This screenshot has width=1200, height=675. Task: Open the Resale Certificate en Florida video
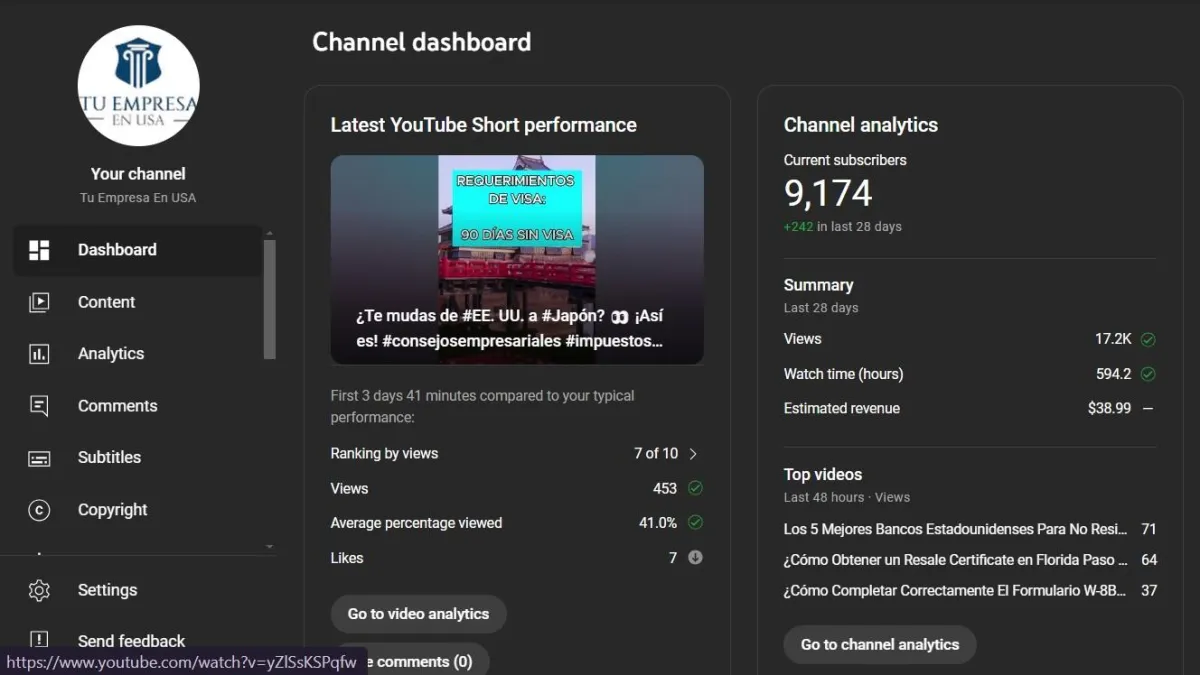955,560
